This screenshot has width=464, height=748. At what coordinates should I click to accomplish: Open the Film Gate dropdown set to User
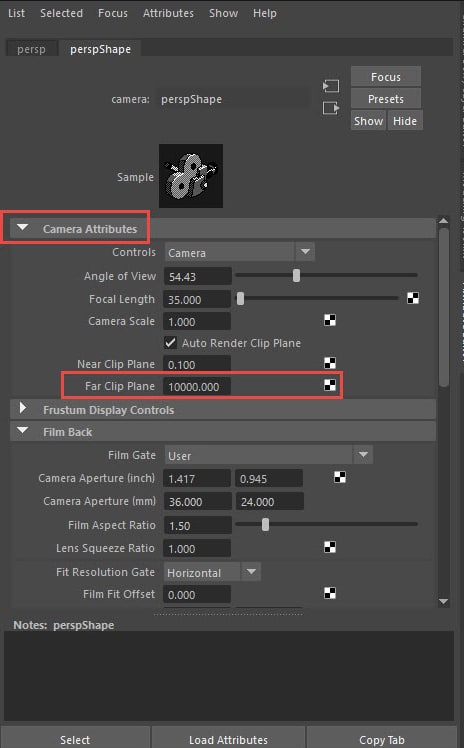[269, 455]
